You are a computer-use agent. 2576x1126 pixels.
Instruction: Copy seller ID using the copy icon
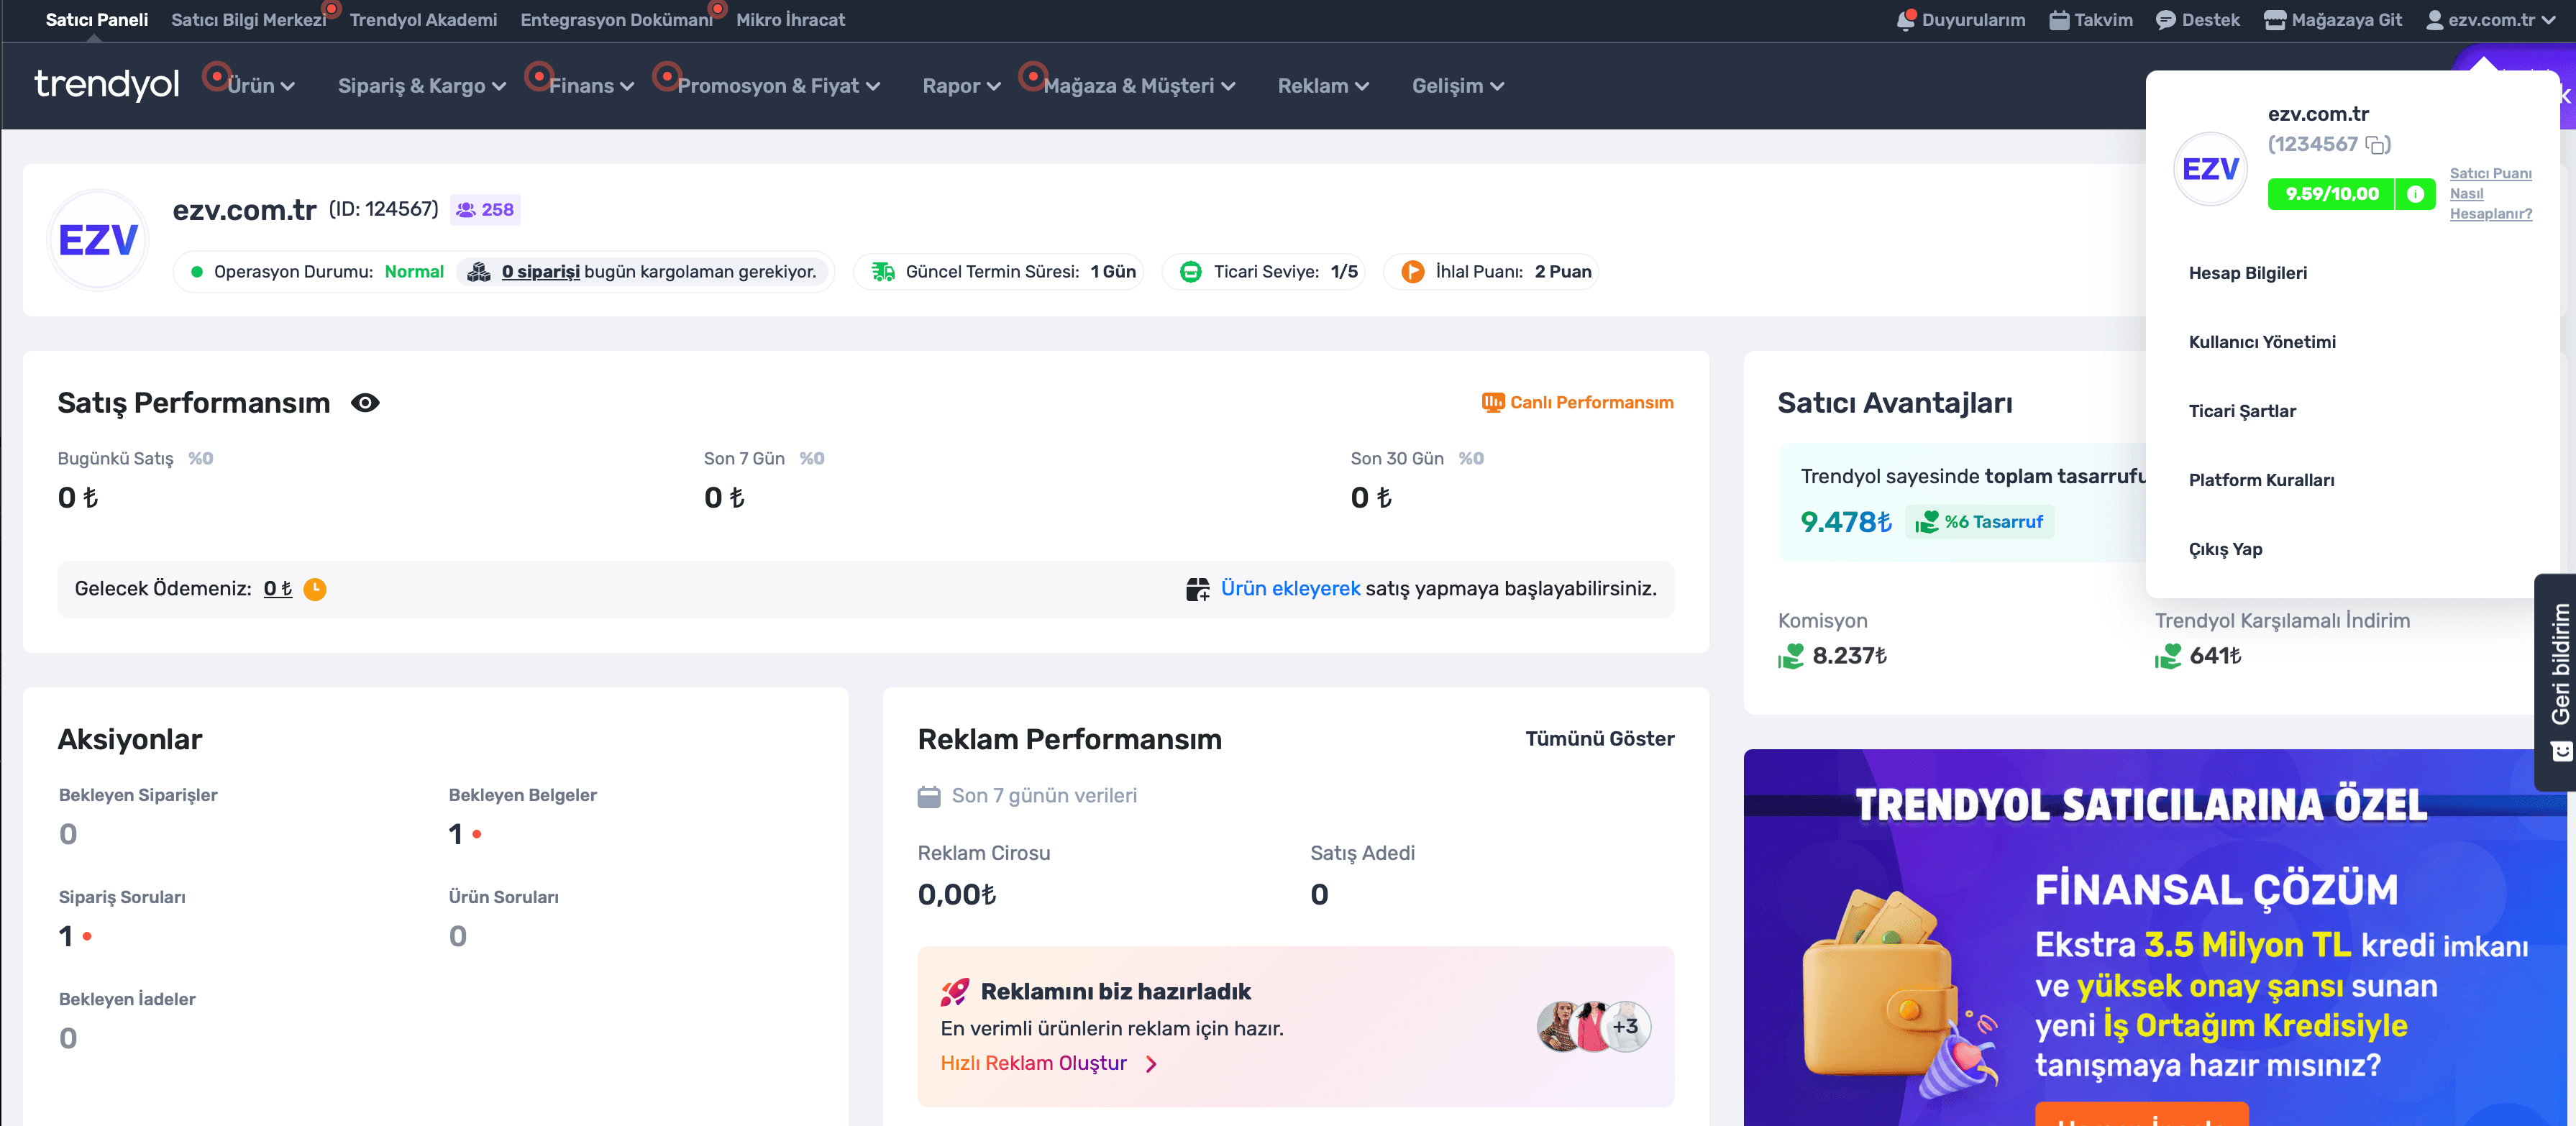[2376, 145]
